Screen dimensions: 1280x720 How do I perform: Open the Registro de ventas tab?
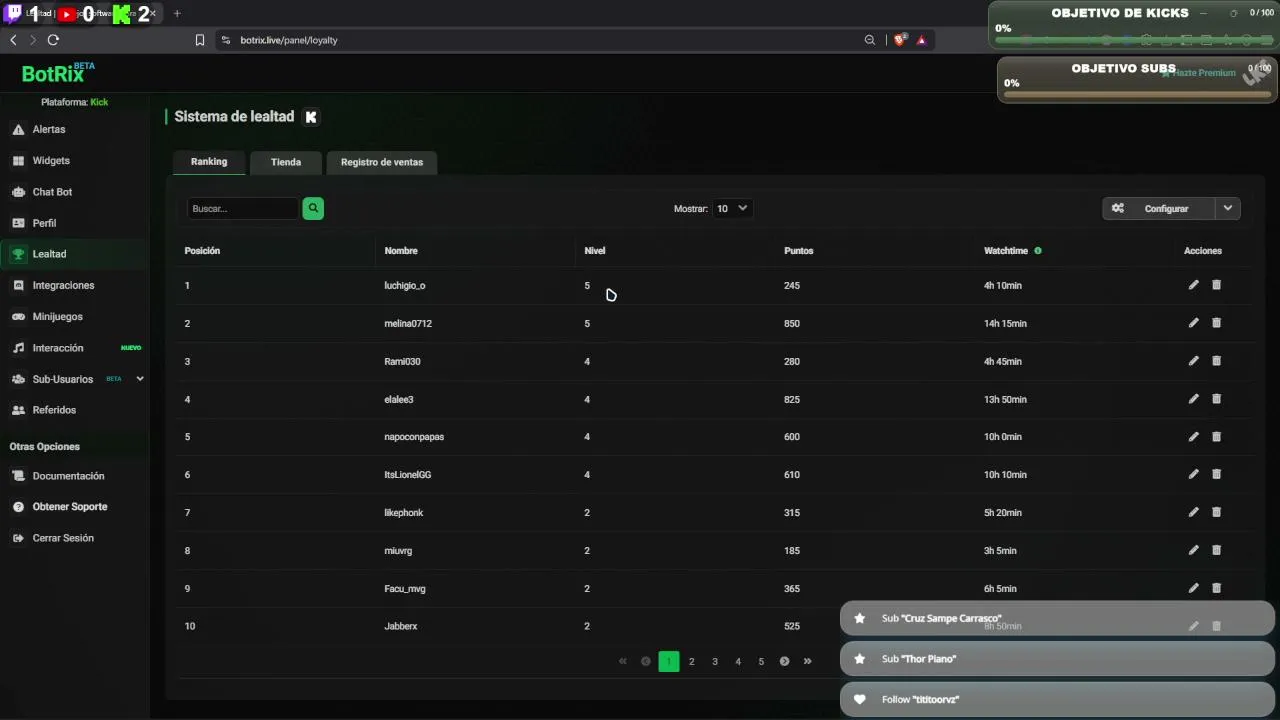[382, 162]
